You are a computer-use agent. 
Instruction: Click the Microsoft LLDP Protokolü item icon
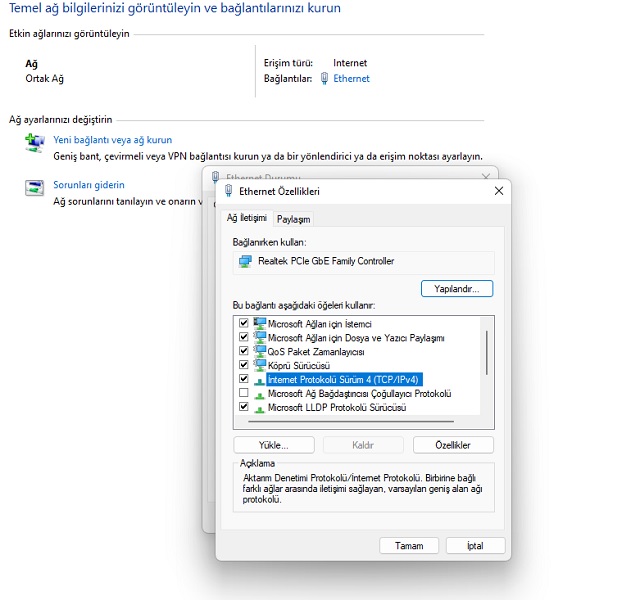(260, 408)
